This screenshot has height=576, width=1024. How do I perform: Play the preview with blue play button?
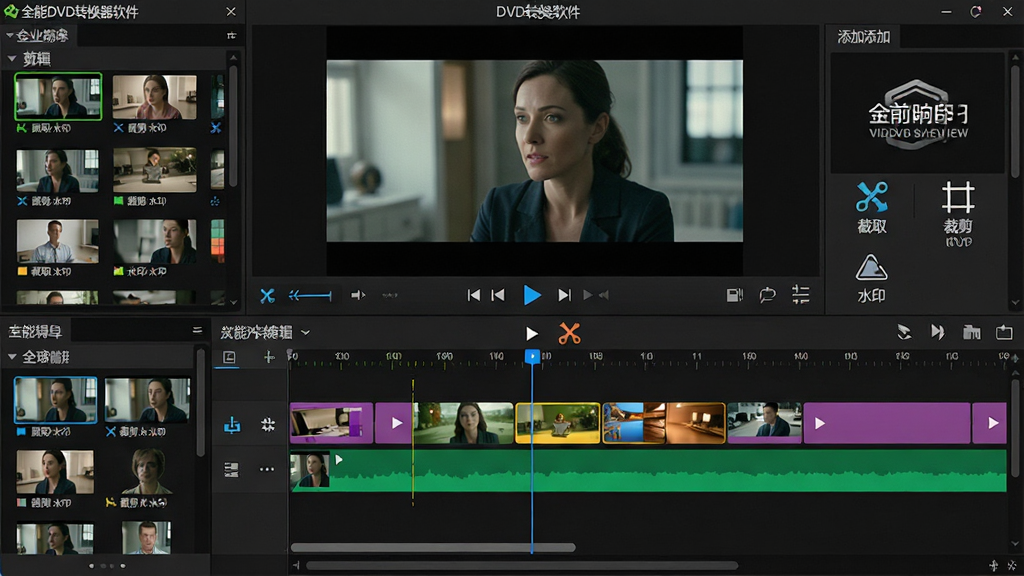point(532,295)
